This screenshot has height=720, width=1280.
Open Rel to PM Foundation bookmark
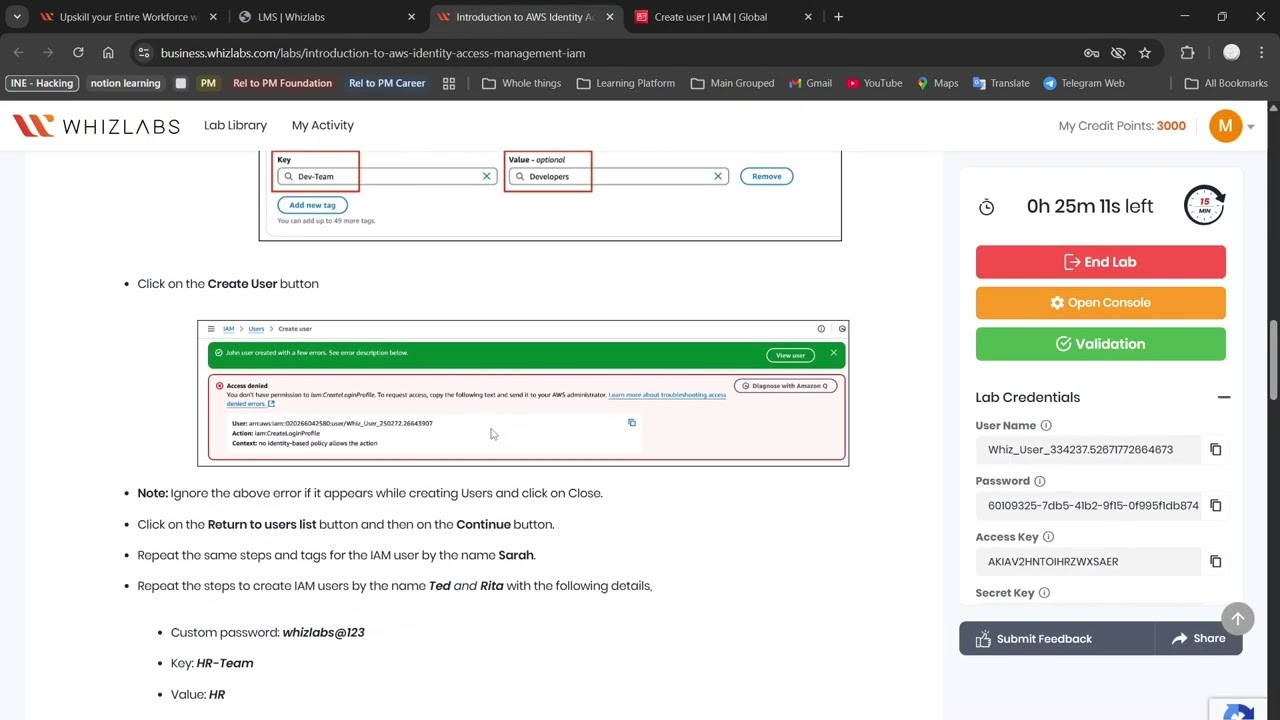(x=282, y=83)
